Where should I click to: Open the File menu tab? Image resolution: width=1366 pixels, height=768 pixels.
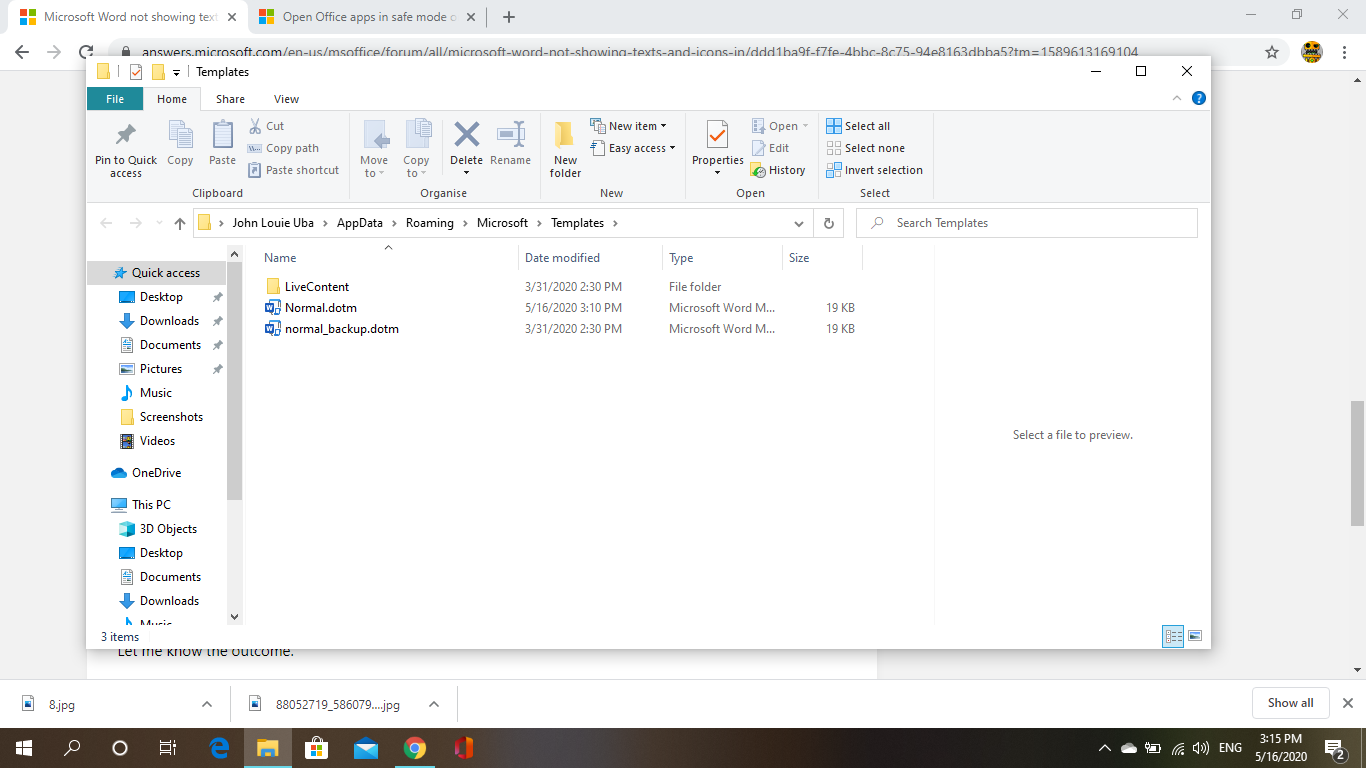click(115, 99)
